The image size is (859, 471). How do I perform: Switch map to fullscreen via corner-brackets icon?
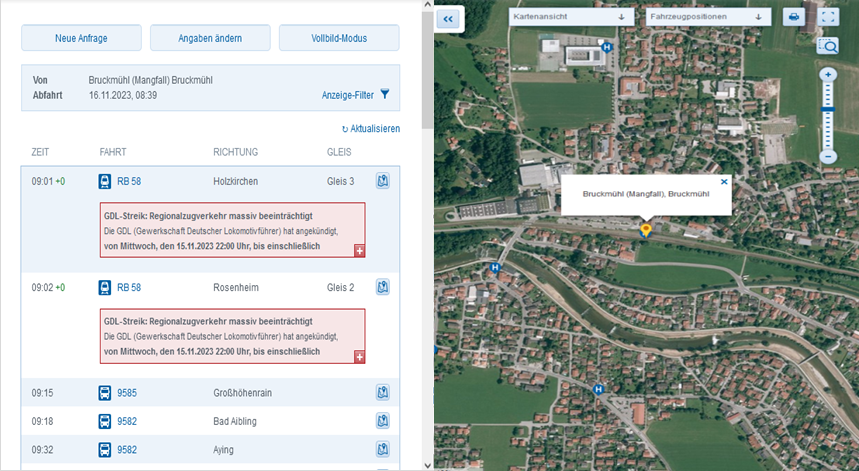tap(828, 17)
